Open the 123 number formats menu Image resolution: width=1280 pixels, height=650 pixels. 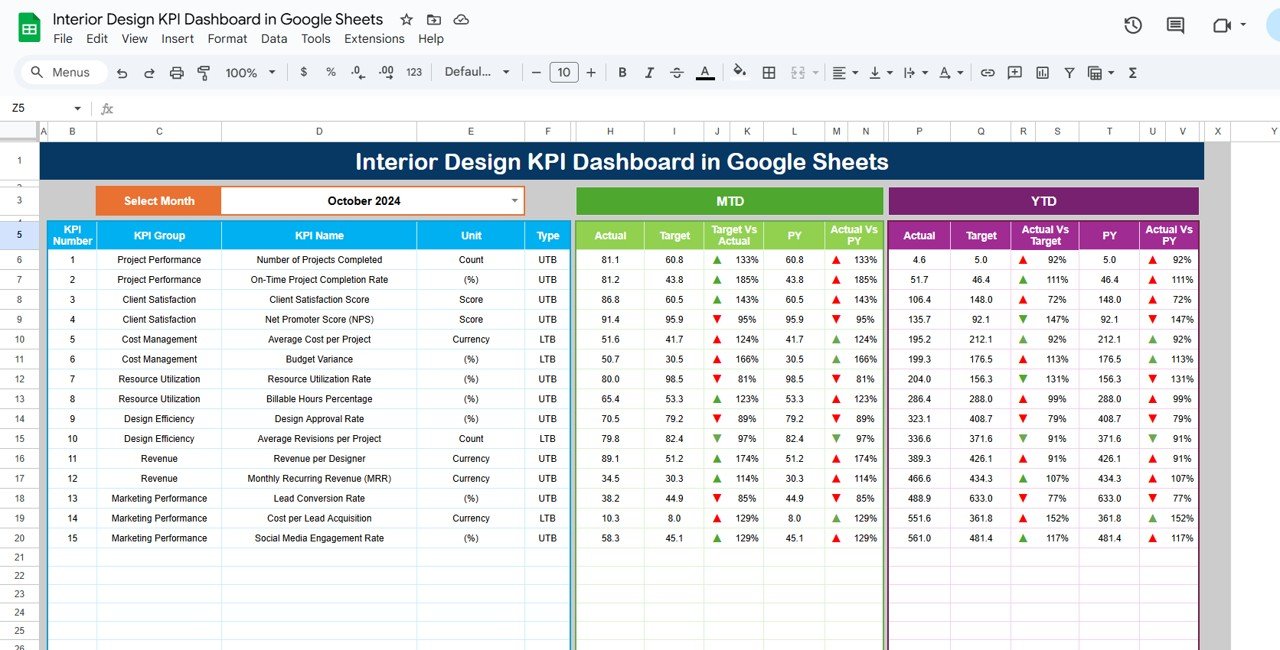[414, 73]
